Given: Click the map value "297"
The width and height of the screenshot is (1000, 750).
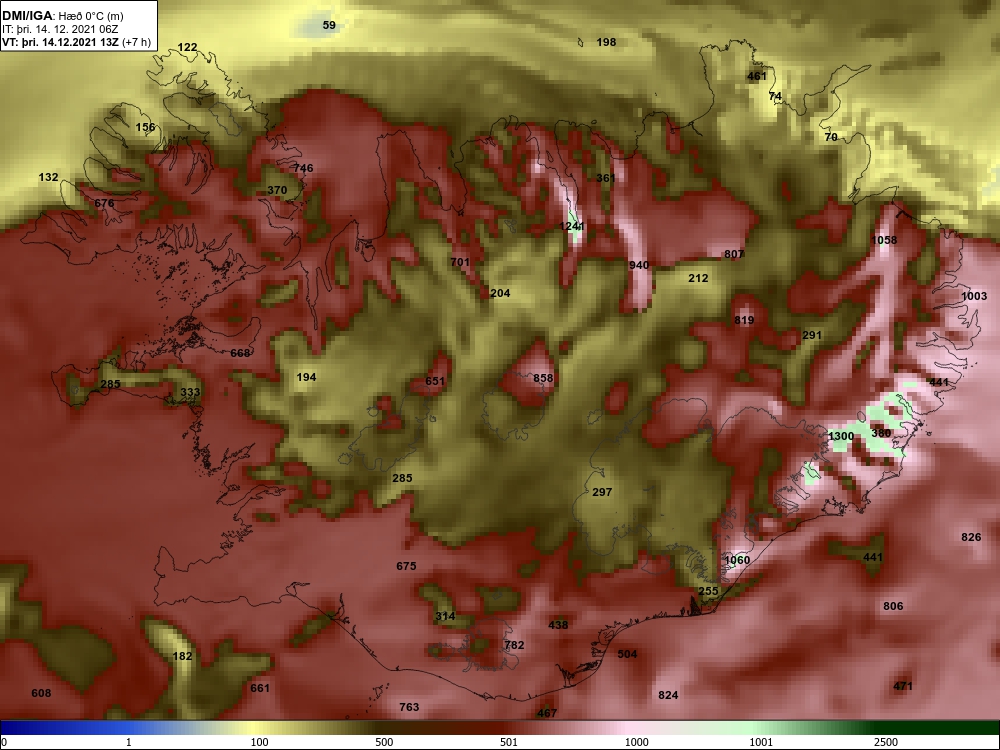Looking at the screenshot, I should pyautogui.click(x=602, y=492).
